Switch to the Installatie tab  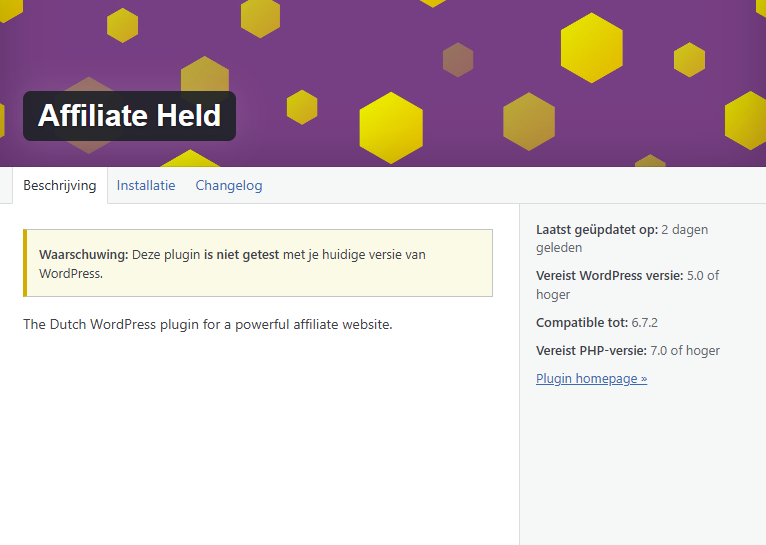pos(146,186)
